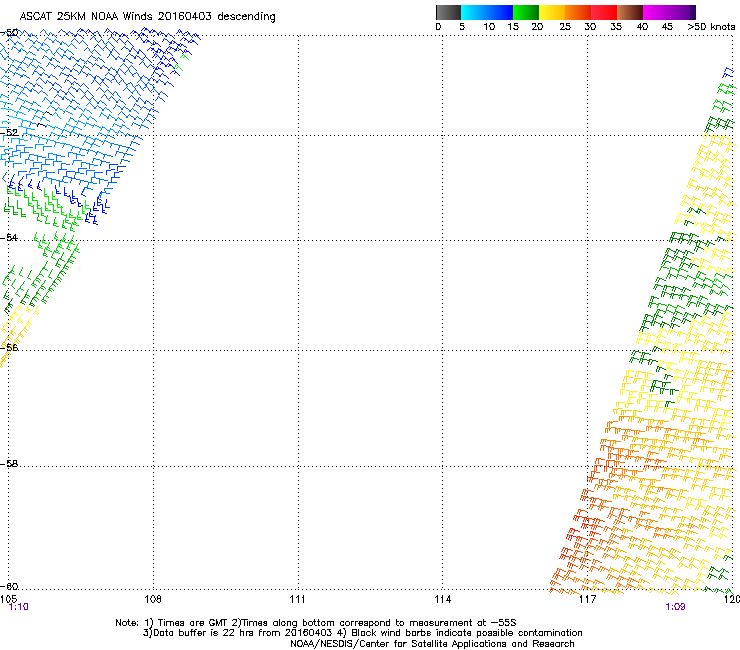Click the latitude label '-56'
Screen dimensions: 740x650
pyautogui.click(x=9, y=347)
